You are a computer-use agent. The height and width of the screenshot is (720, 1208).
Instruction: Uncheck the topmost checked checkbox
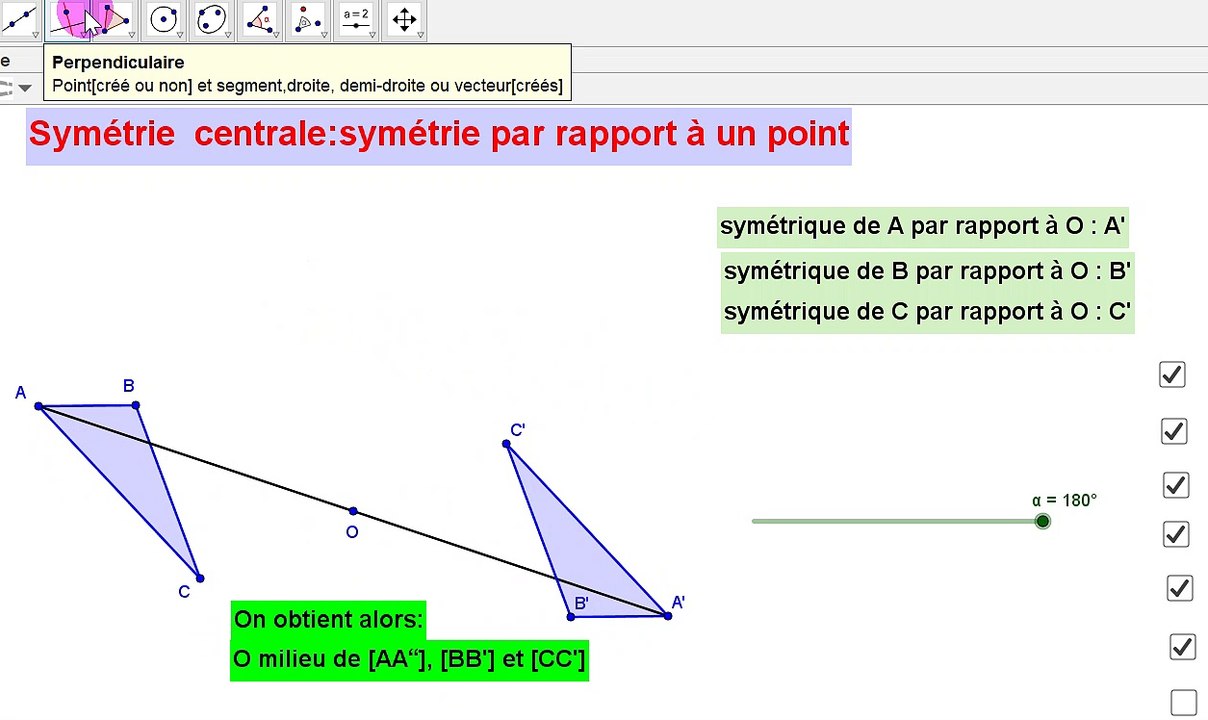1172,374
